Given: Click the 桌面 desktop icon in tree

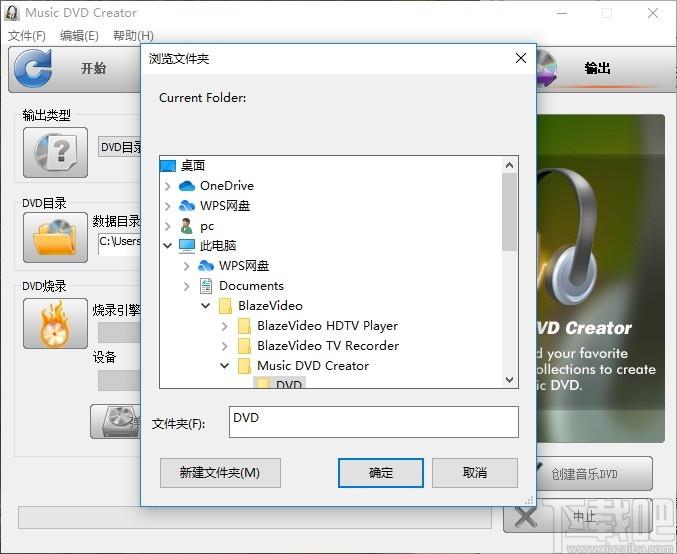Looking at the screenshot, I should (x=168, y=165).
